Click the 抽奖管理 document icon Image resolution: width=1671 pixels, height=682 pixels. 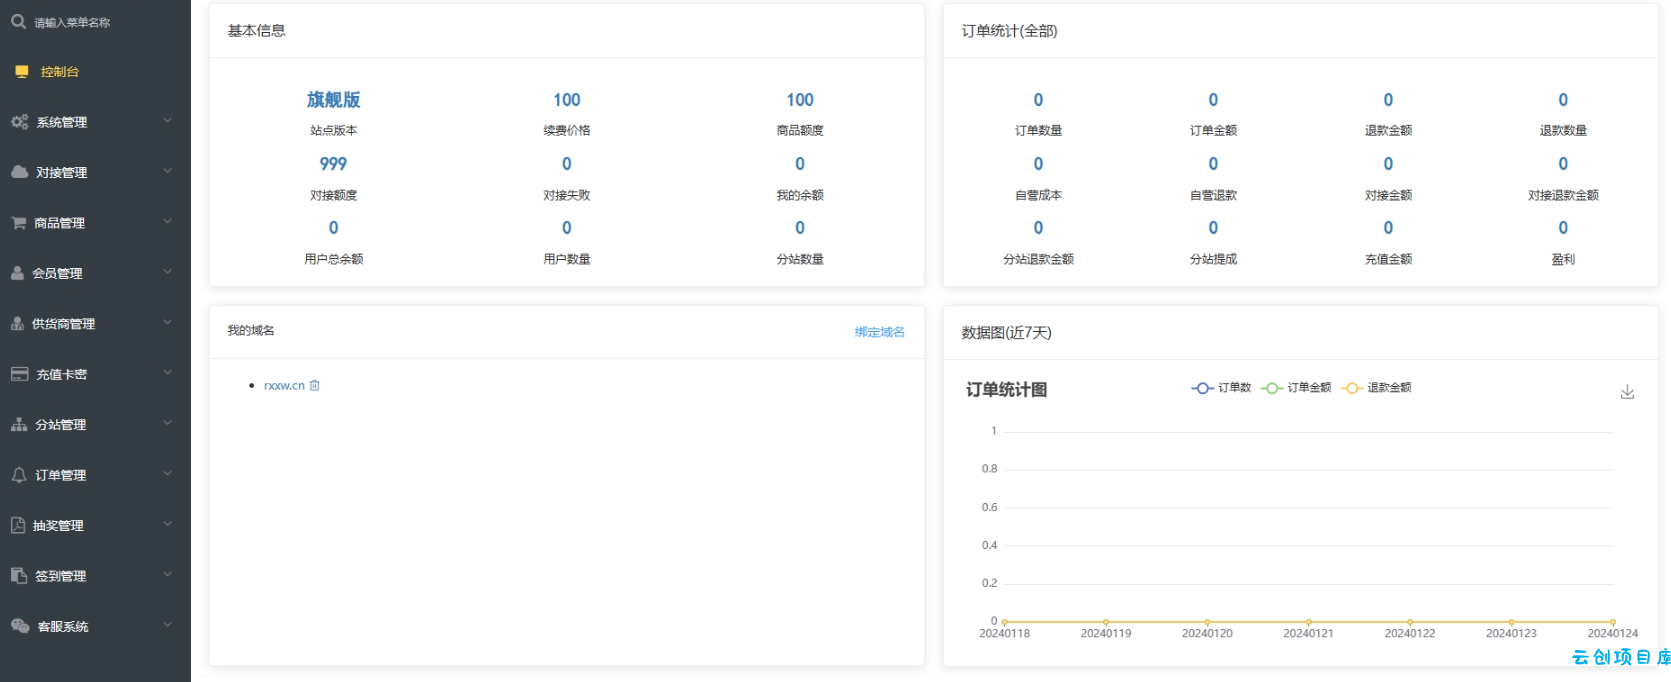(x=18, y=525)
